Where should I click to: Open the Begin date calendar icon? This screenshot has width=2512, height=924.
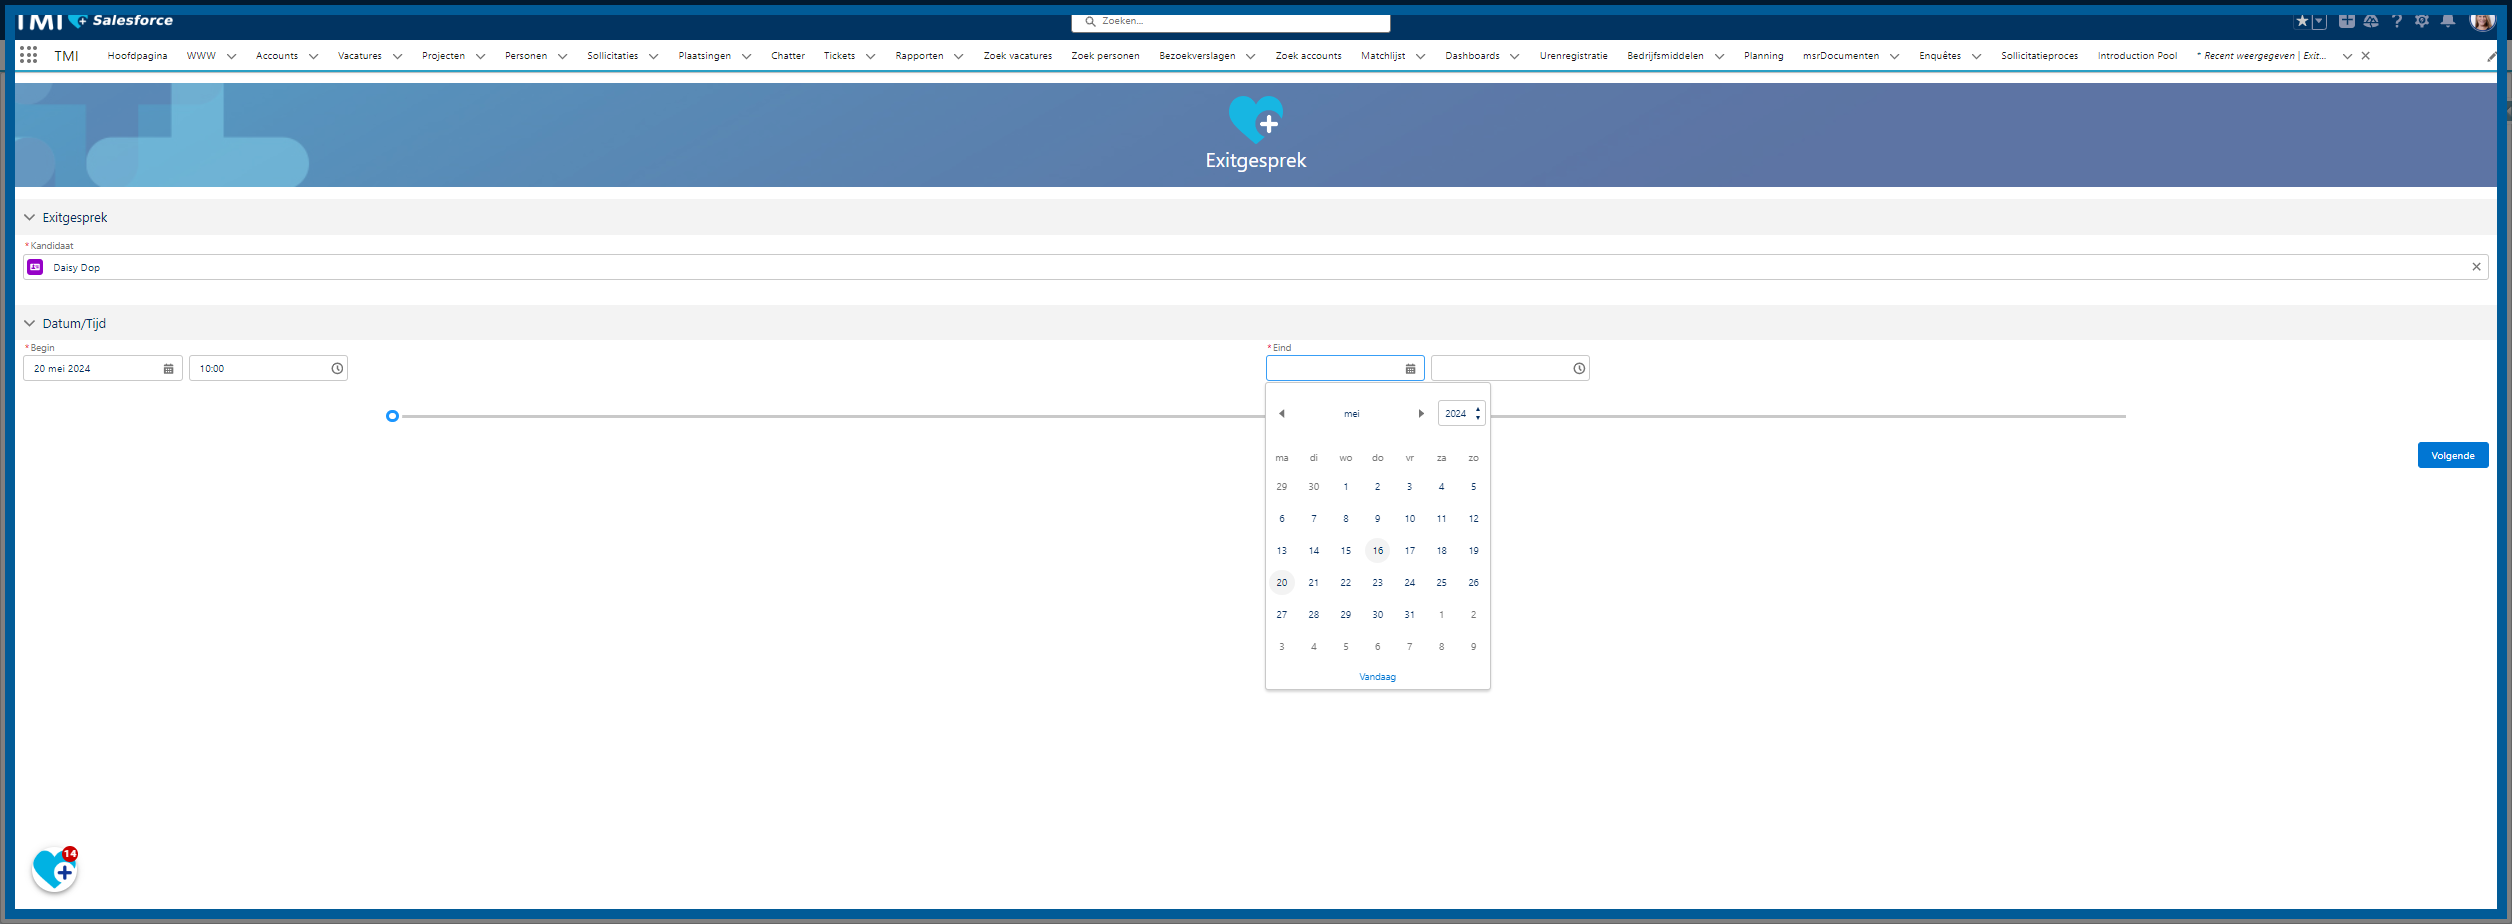pyautogui.click(x=168, y=369)
